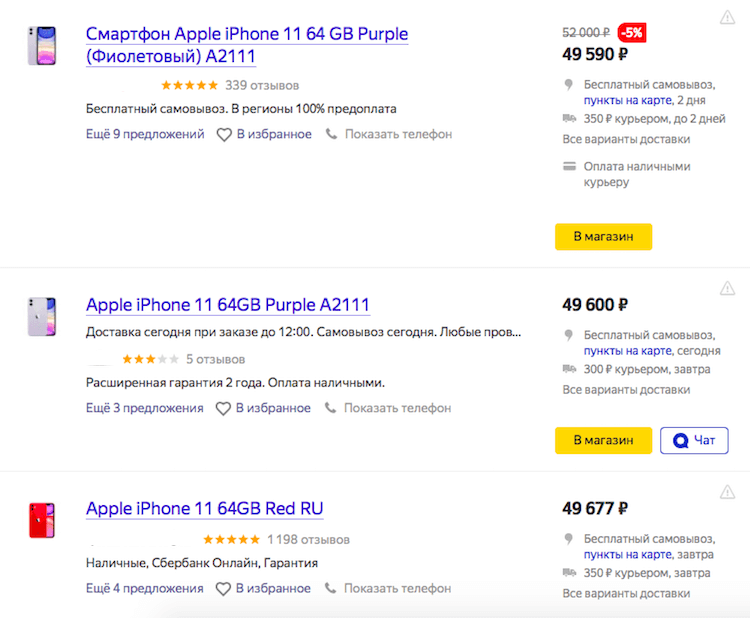This screenshot has width=750, height=618.
Task: Click the warning icon for the 49 590 ₽ offer
Action: (727, 17)
